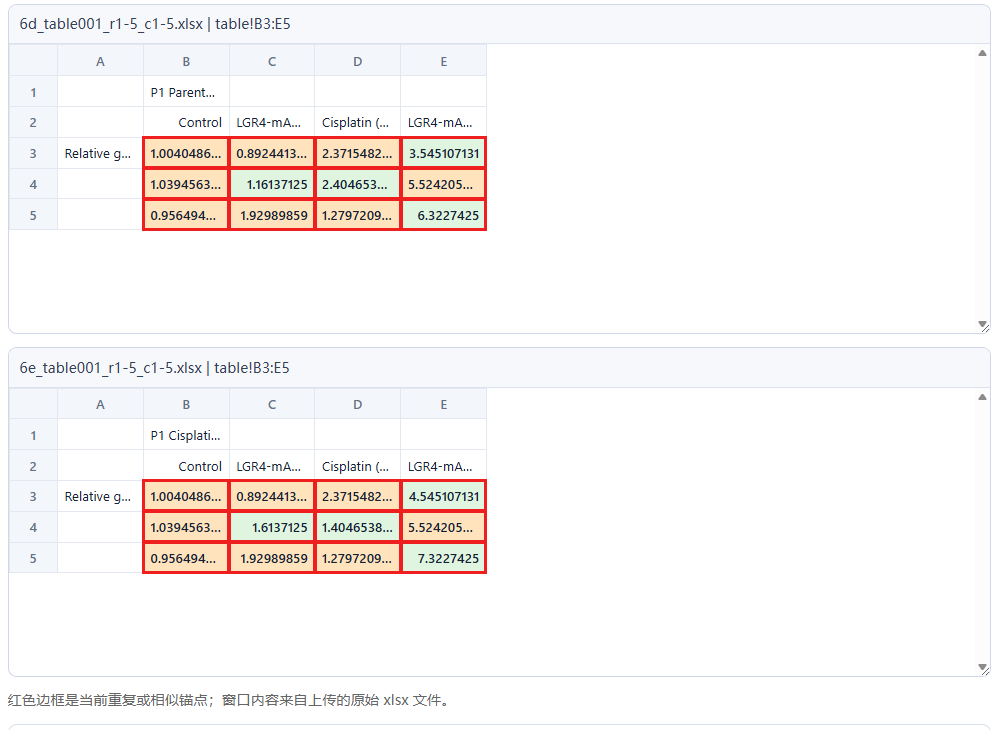This screenshot has height=730, width=1003.
Task: Click 6d_table001_r1-5_c1-5.xlsx panel title
Action: pyautogui.click(x=155, y=24)
